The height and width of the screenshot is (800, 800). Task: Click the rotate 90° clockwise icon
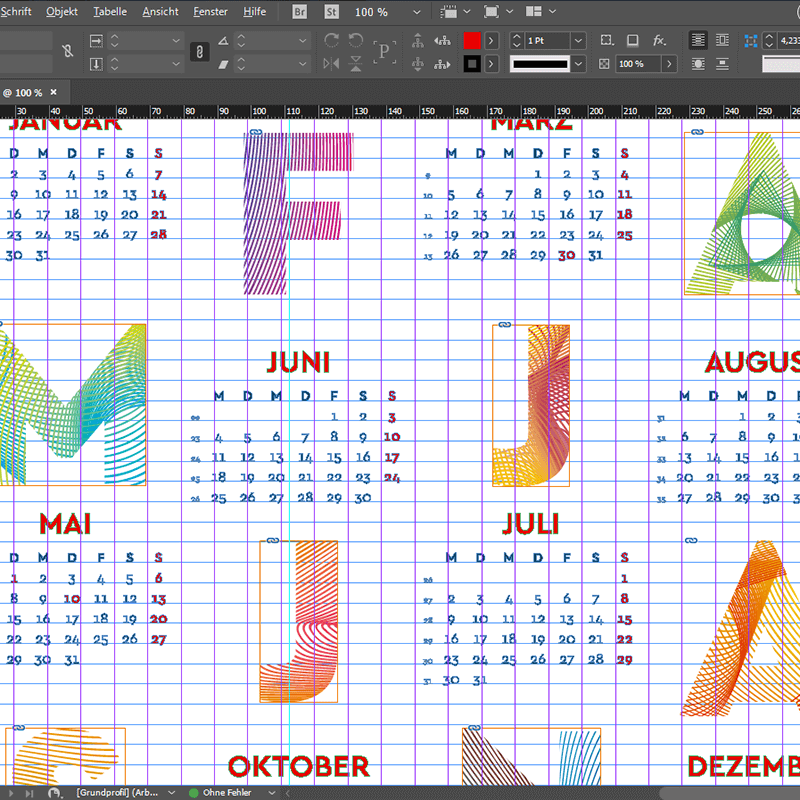click(x=332, y=40)
